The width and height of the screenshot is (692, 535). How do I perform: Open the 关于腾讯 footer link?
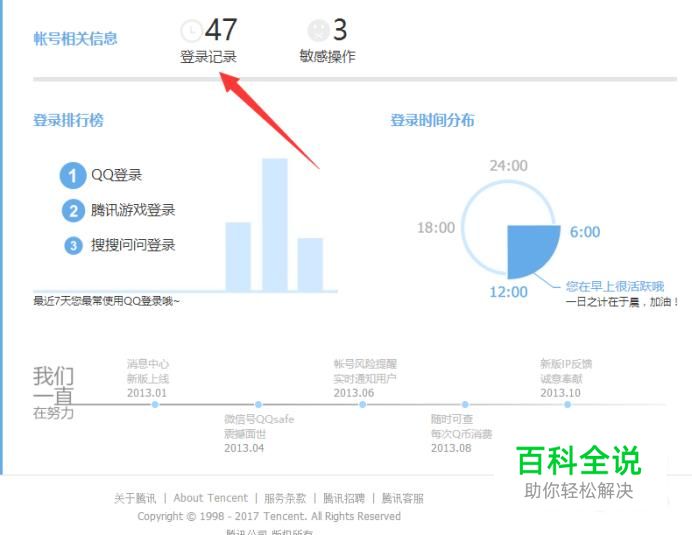(135, 498)
